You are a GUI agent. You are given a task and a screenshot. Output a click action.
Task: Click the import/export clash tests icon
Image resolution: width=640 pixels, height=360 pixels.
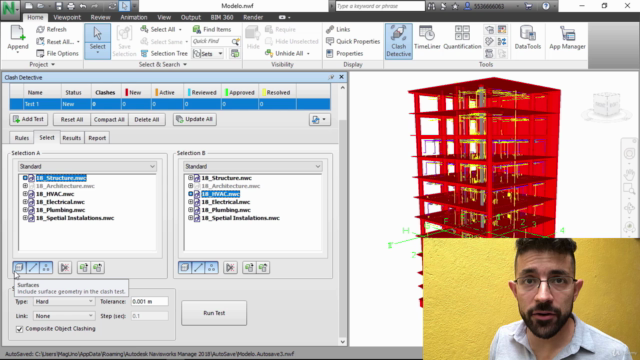click(320, 120)
